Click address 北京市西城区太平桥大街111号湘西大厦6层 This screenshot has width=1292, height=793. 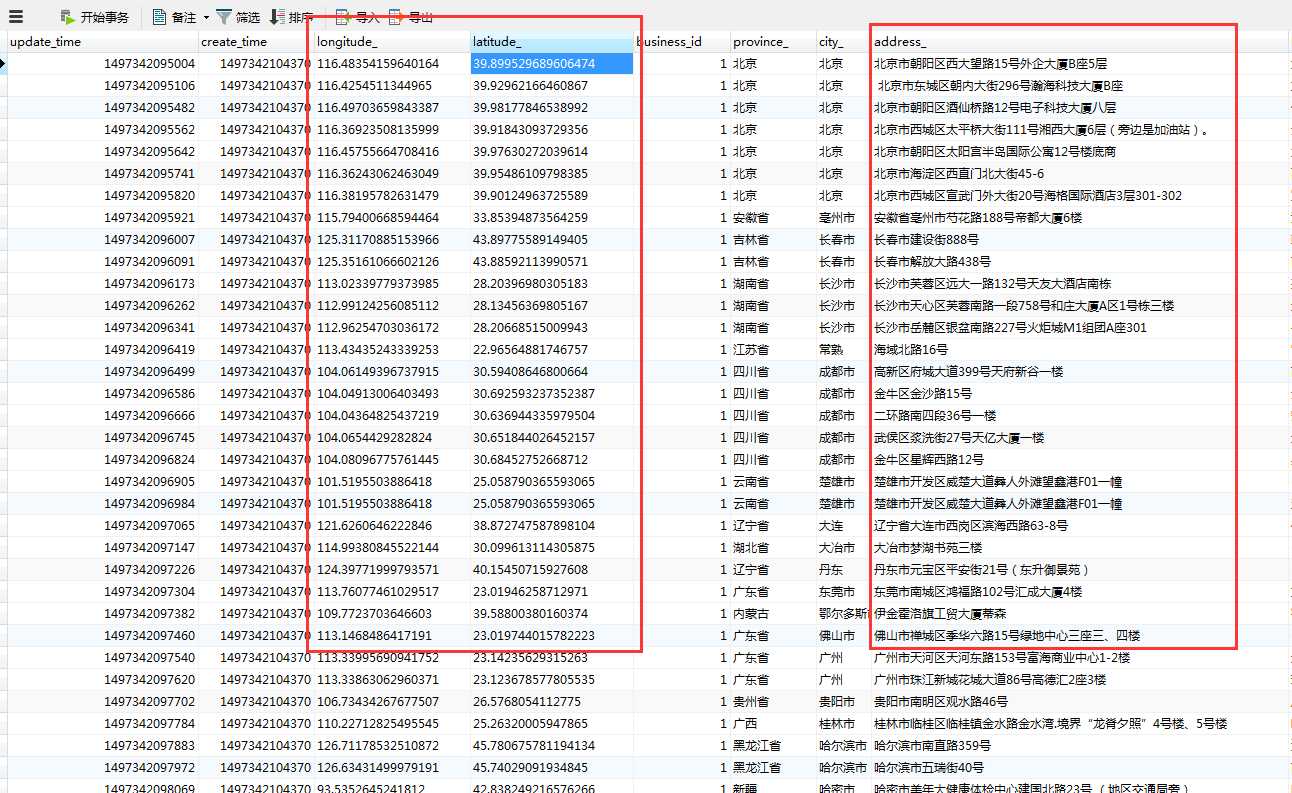(x=1044, y=129)
